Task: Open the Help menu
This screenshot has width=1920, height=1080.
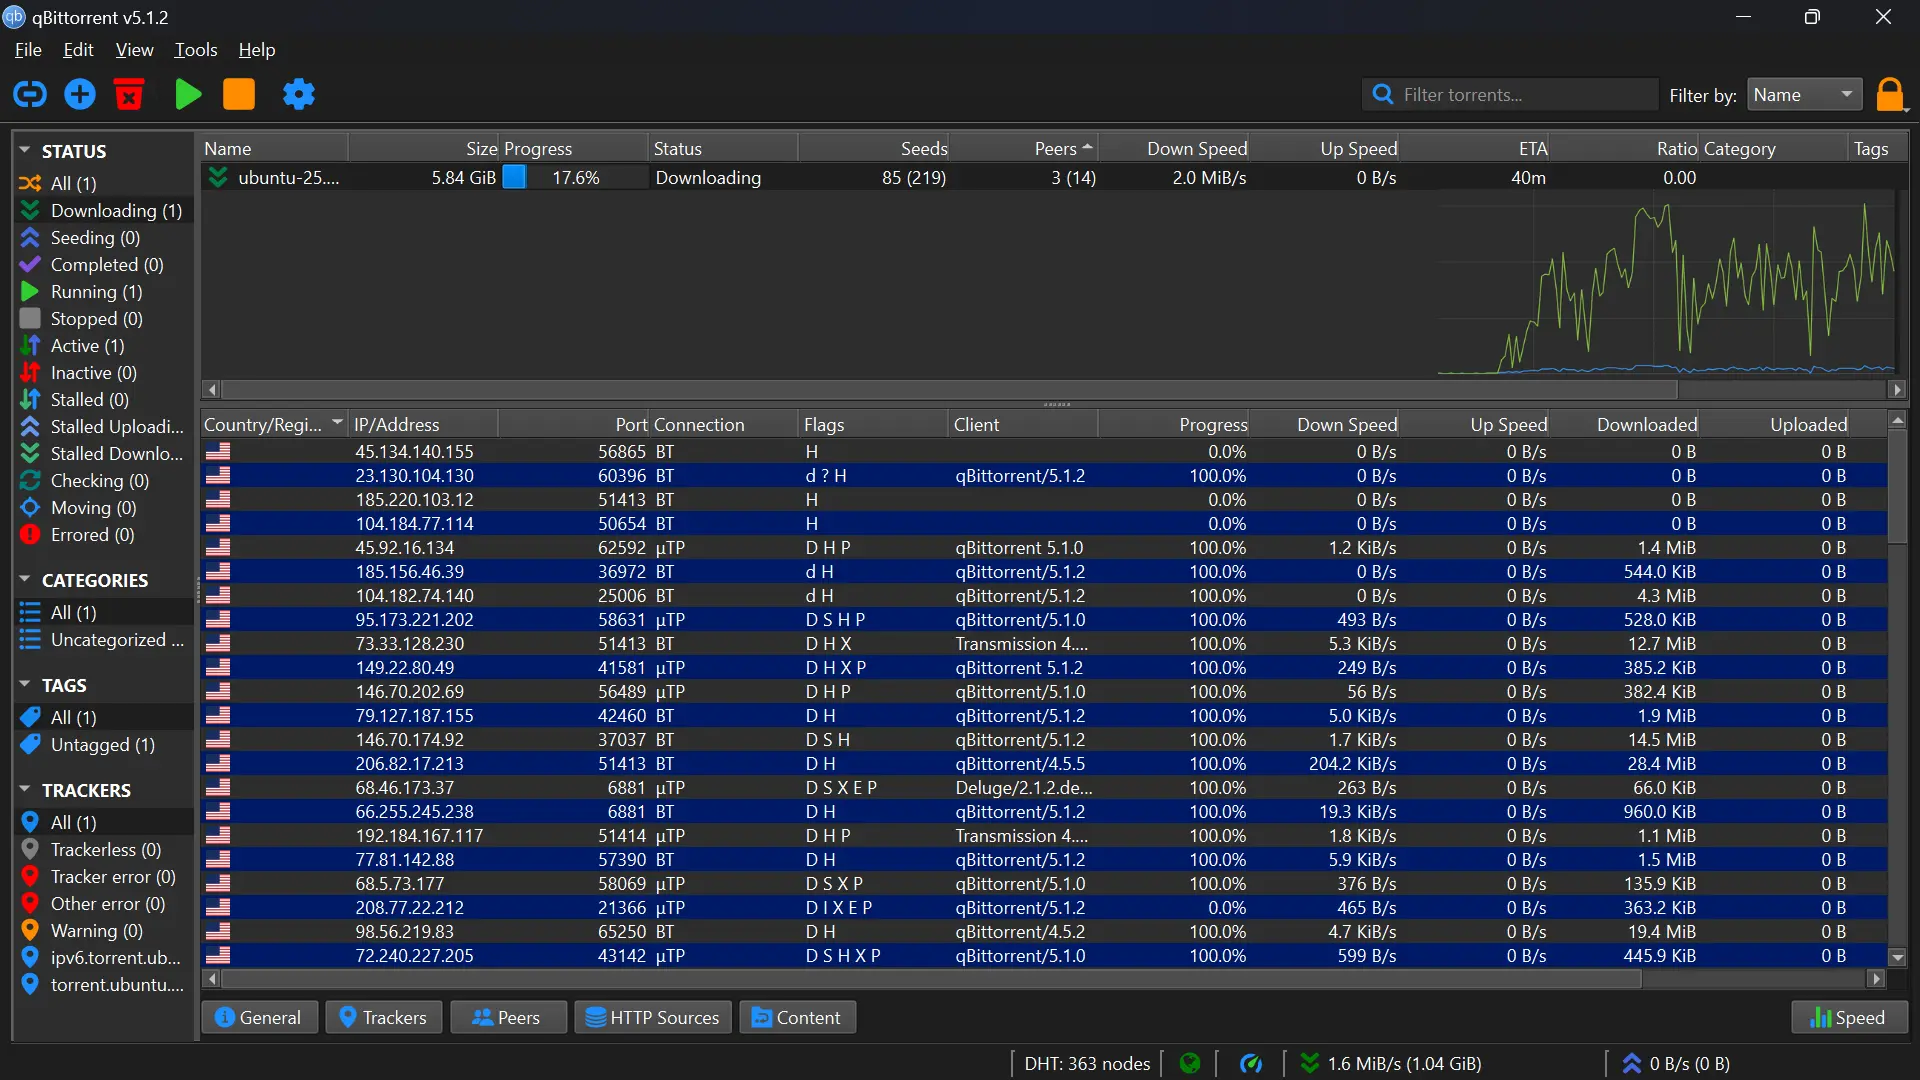Action: [256, 49]
